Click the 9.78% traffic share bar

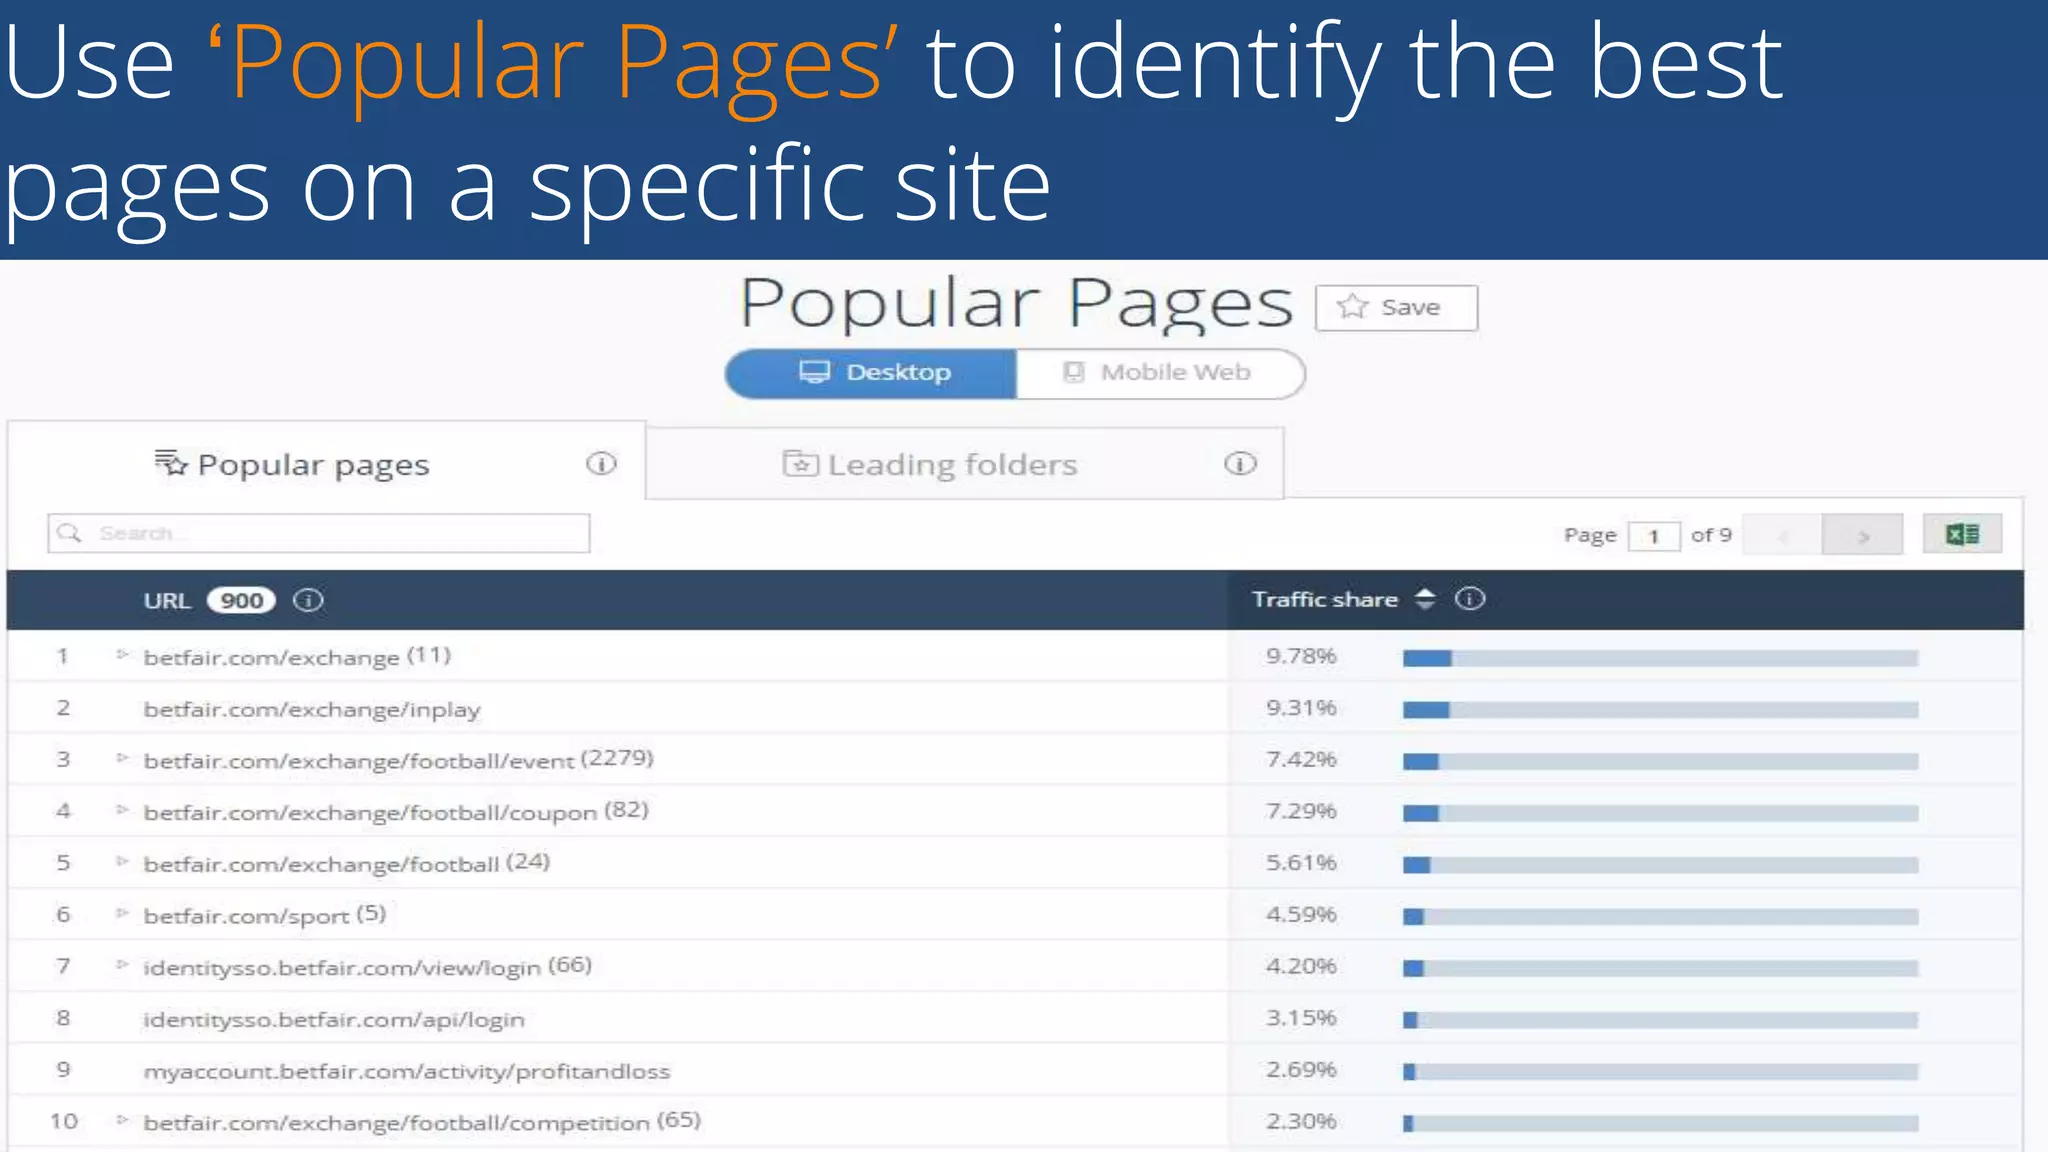point(1660,658)
